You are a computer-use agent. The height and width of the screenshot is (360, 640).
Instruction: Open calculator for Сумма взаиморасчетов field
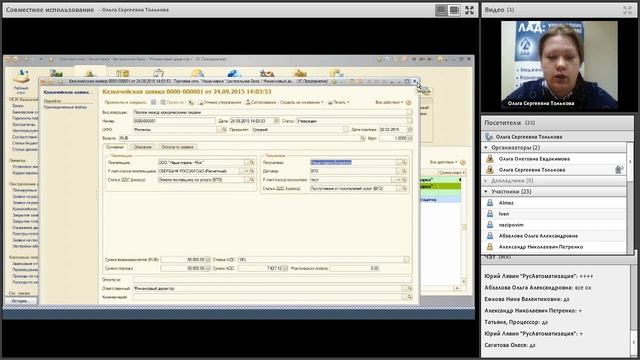(x=208, y=260)
